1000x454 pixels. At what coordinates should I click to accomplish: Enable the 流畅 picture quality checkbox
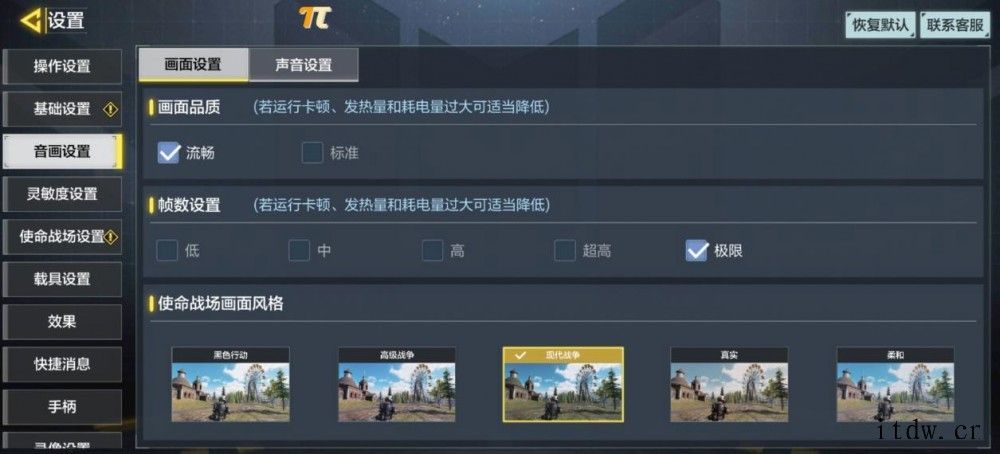tap(168, 153)
